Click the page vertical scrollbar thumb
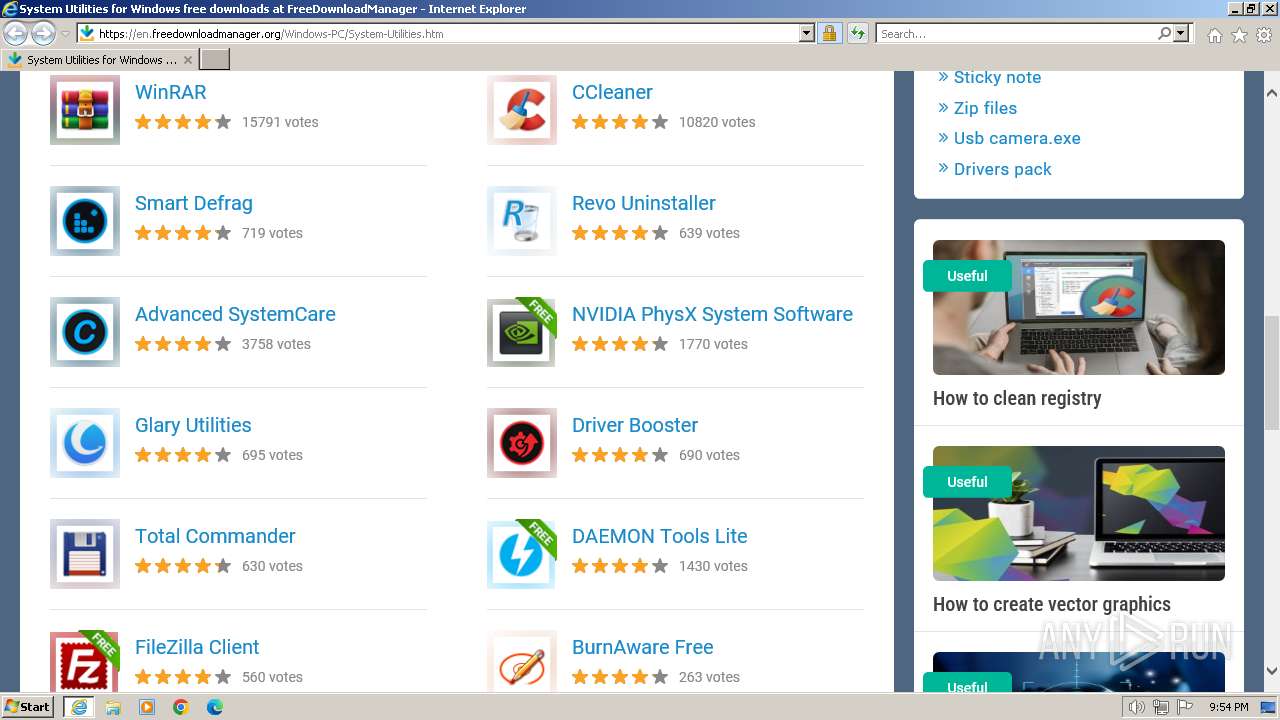 [1272, 373]
